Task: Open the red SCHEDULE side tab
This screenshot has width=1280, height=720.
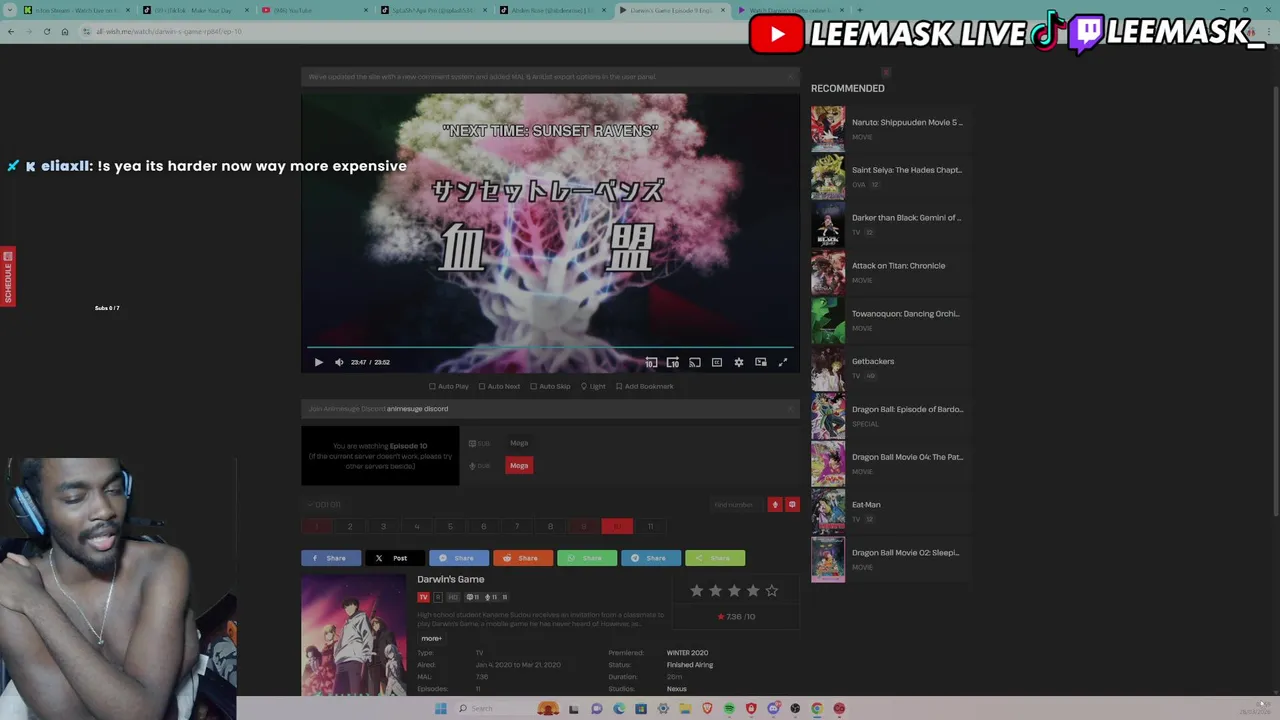Action: pyautogui.click(x=7, y=277)
